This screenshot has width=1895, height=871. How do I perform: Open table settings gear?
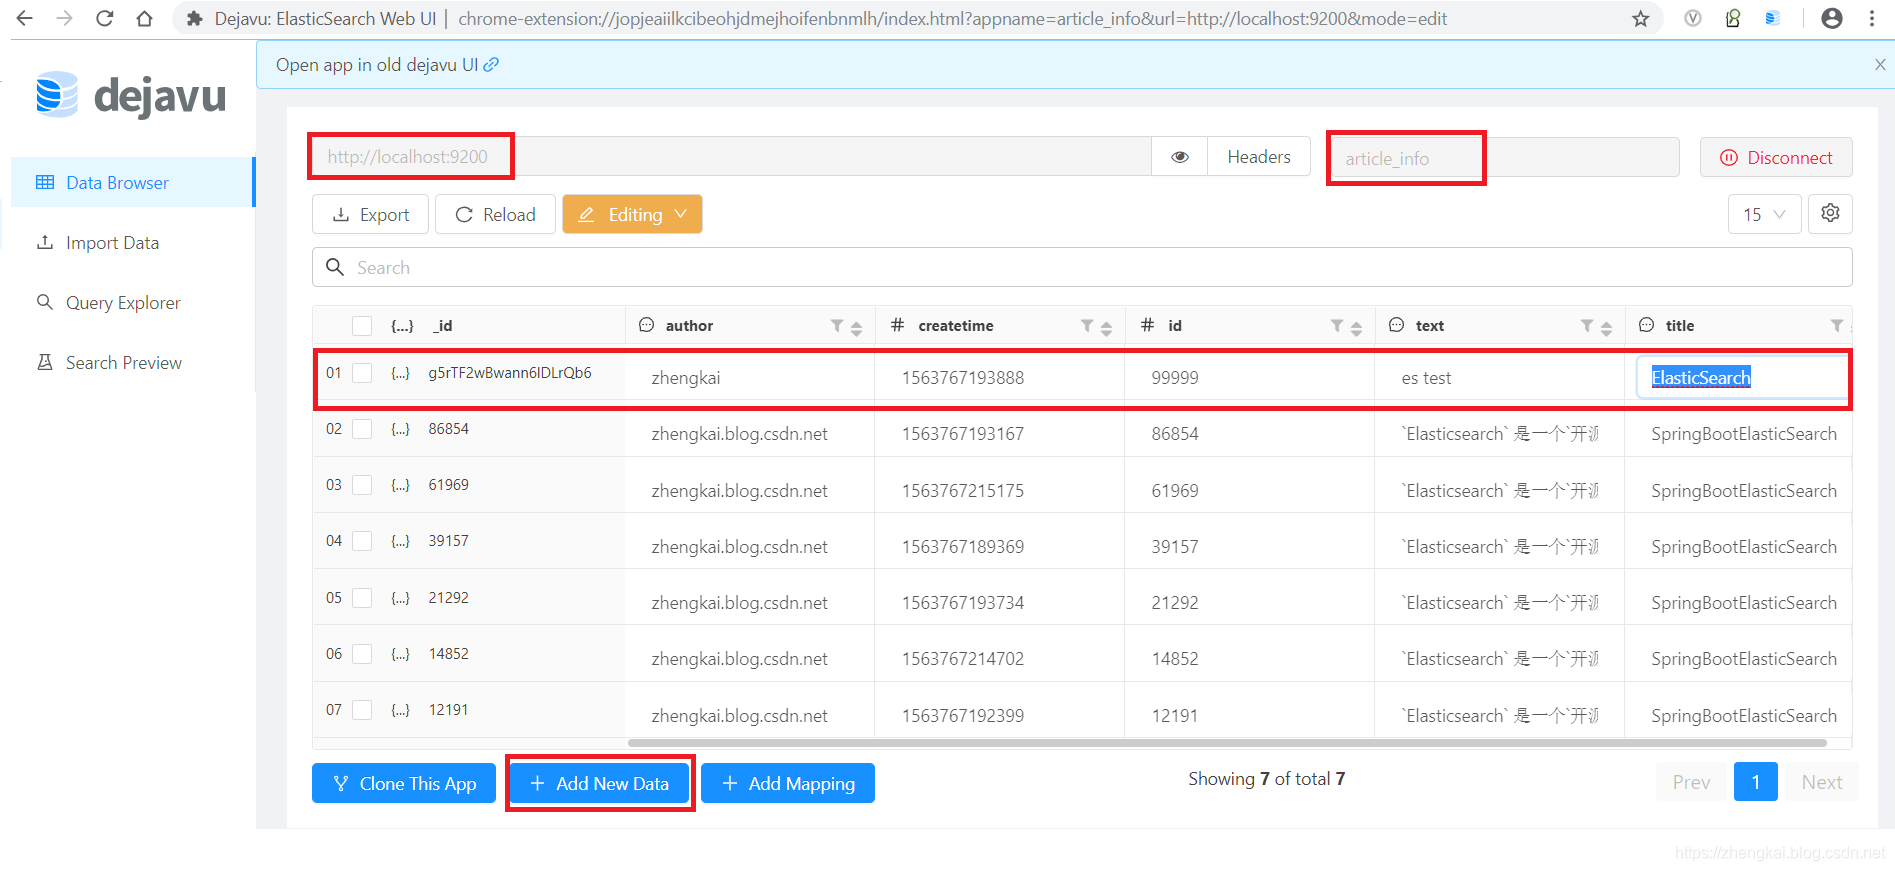coord(1830,214)
